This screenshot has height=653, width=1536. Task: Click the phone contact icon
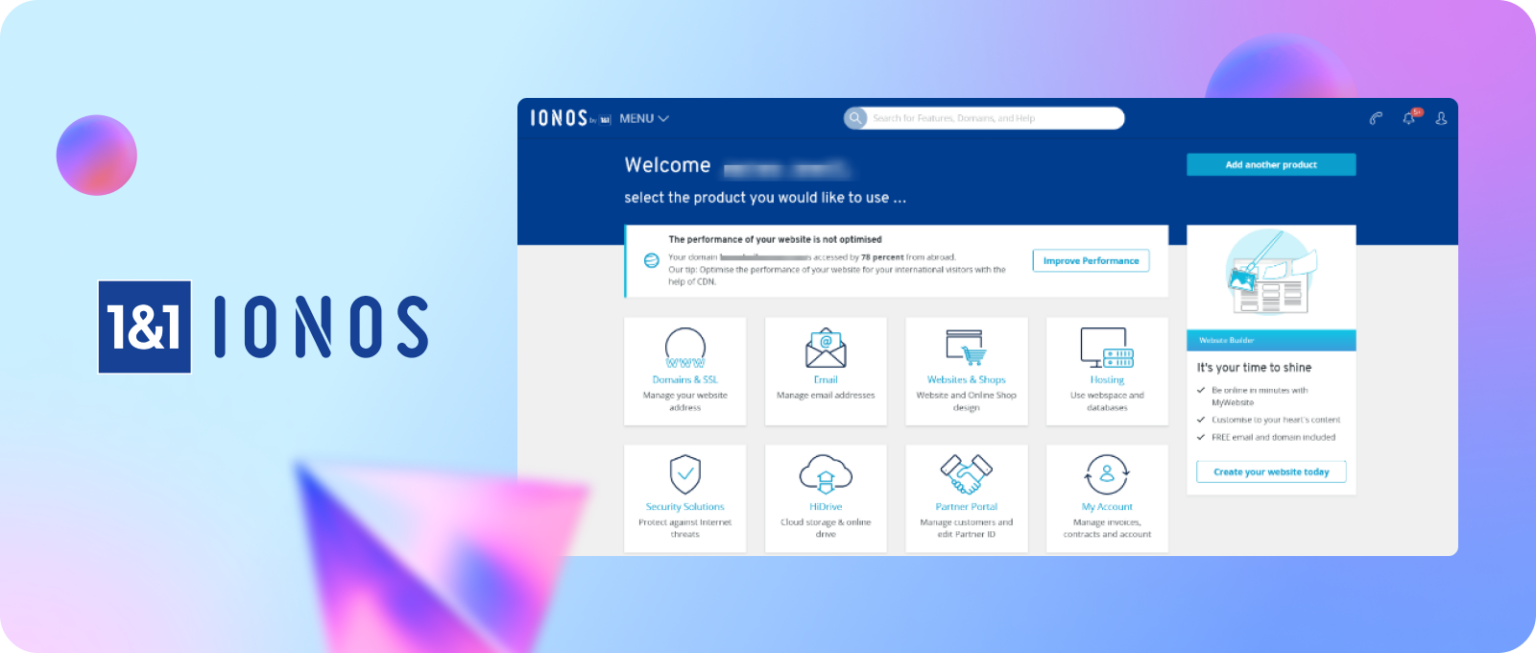tap(1375, 118)
